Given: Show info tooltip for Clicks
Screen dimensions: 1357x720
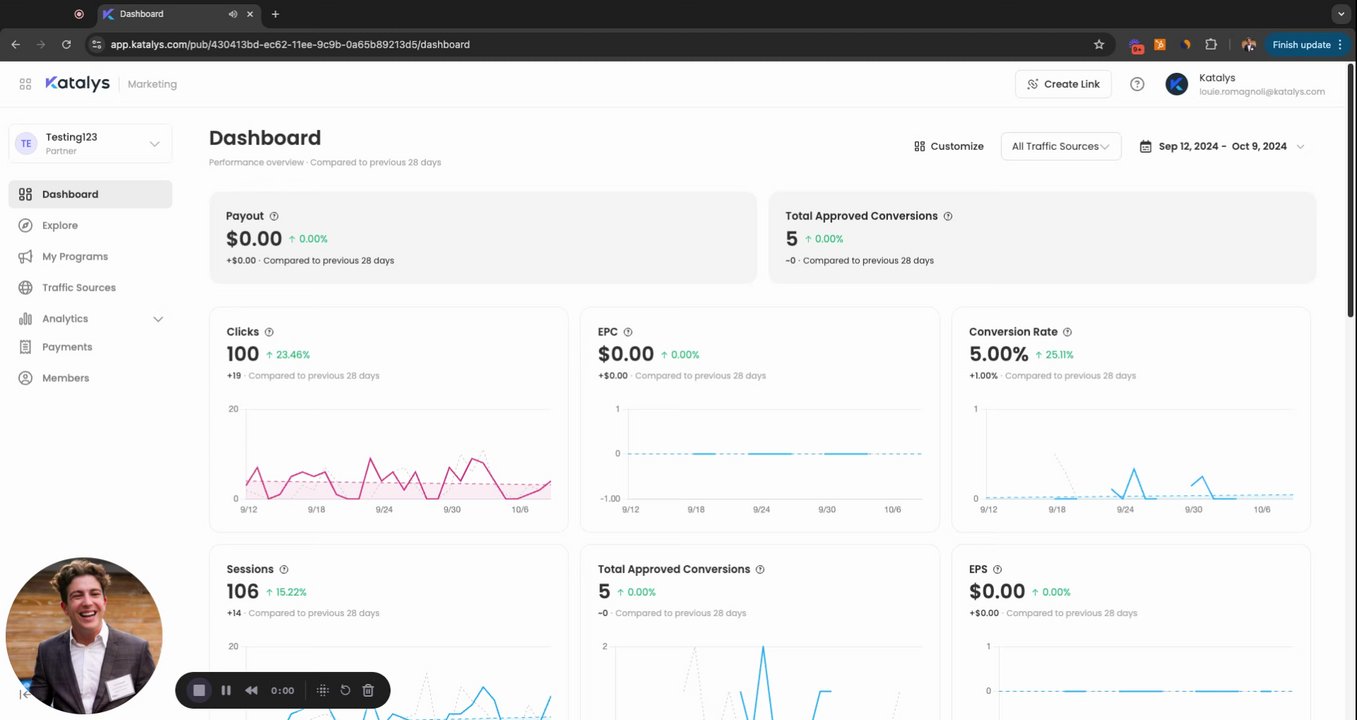Looking at the screenshot, I should coord(269,332).
